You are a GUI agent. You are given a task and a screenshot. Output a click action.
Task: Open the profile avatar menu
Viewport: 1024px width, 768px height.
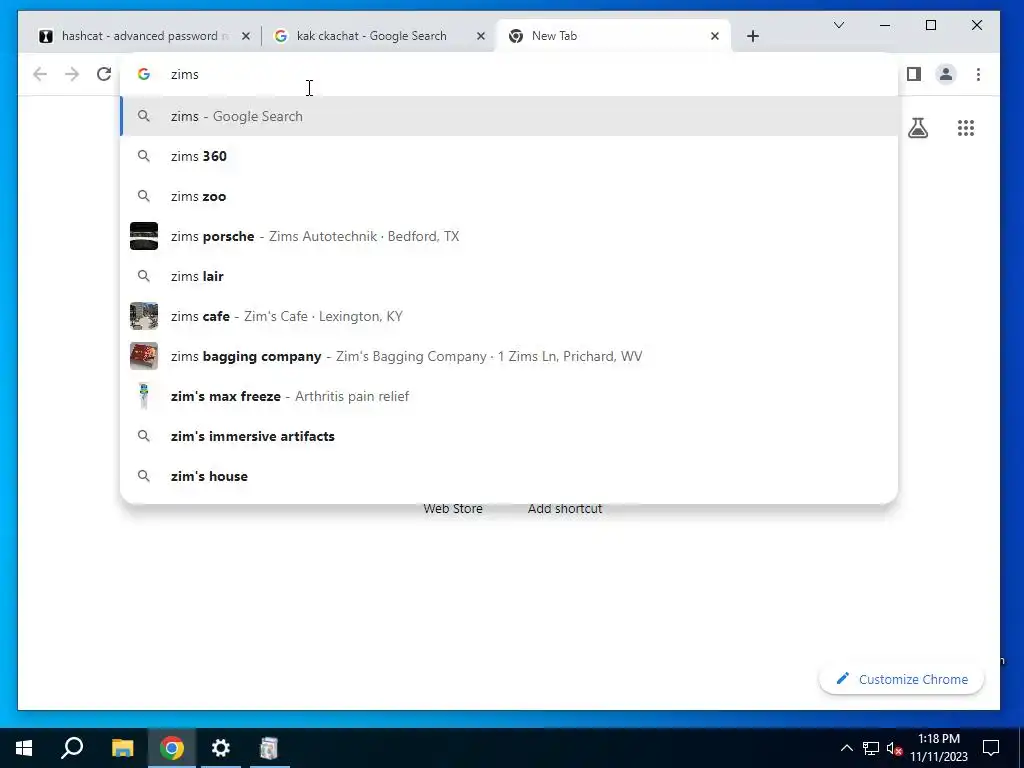(x=946, y=74)
